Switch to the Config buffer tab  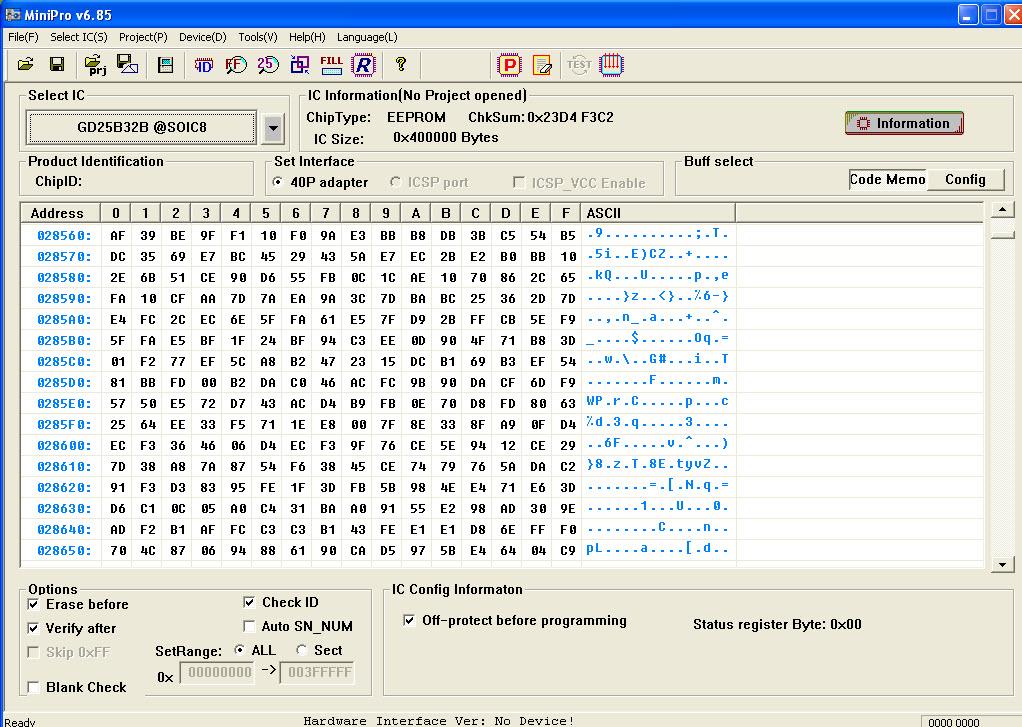click(x=965, y=179)
